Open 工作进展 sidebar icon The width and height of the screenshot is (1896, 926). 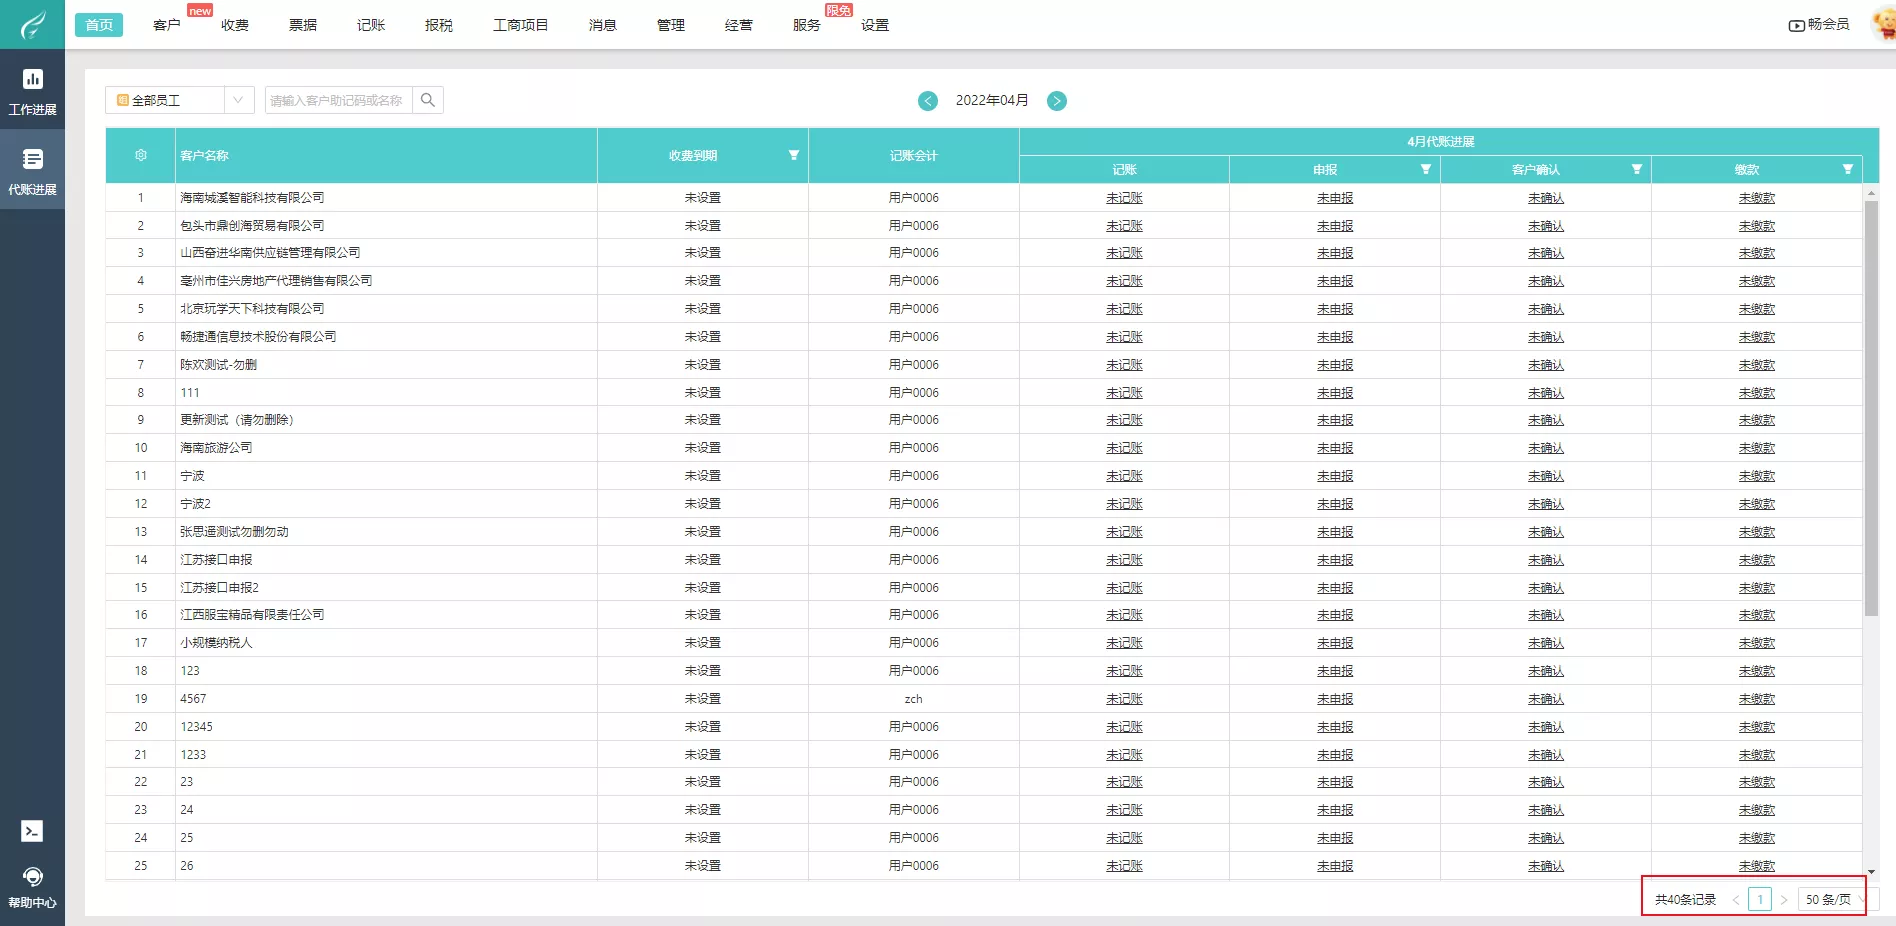[32, 91]
